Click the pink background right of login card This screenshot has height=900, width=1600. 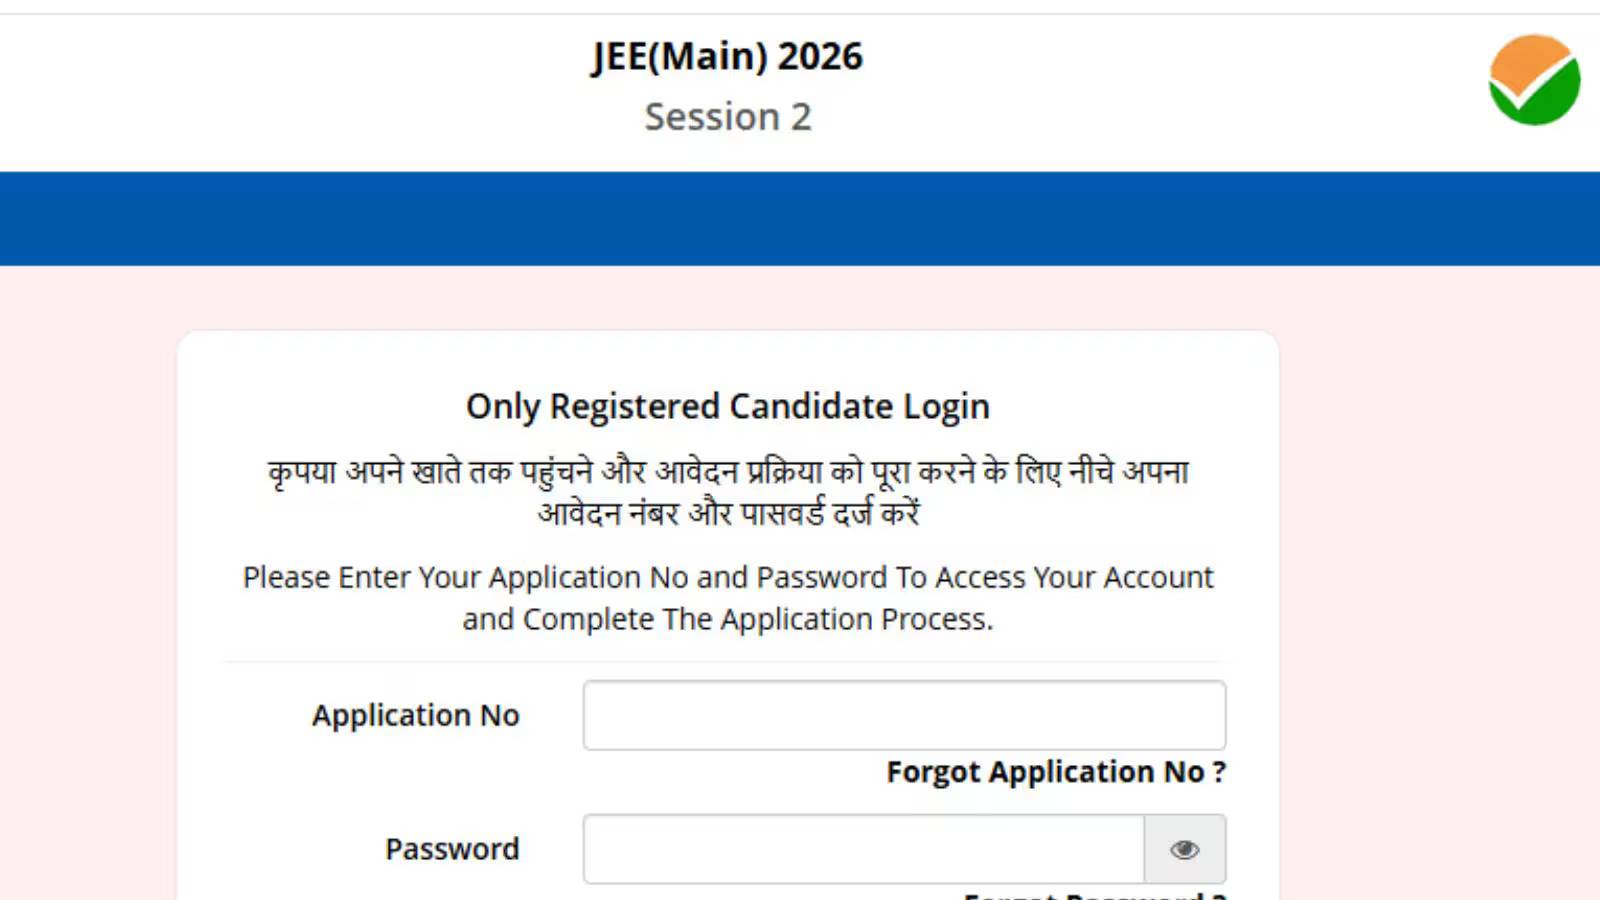coord(1440,600)
